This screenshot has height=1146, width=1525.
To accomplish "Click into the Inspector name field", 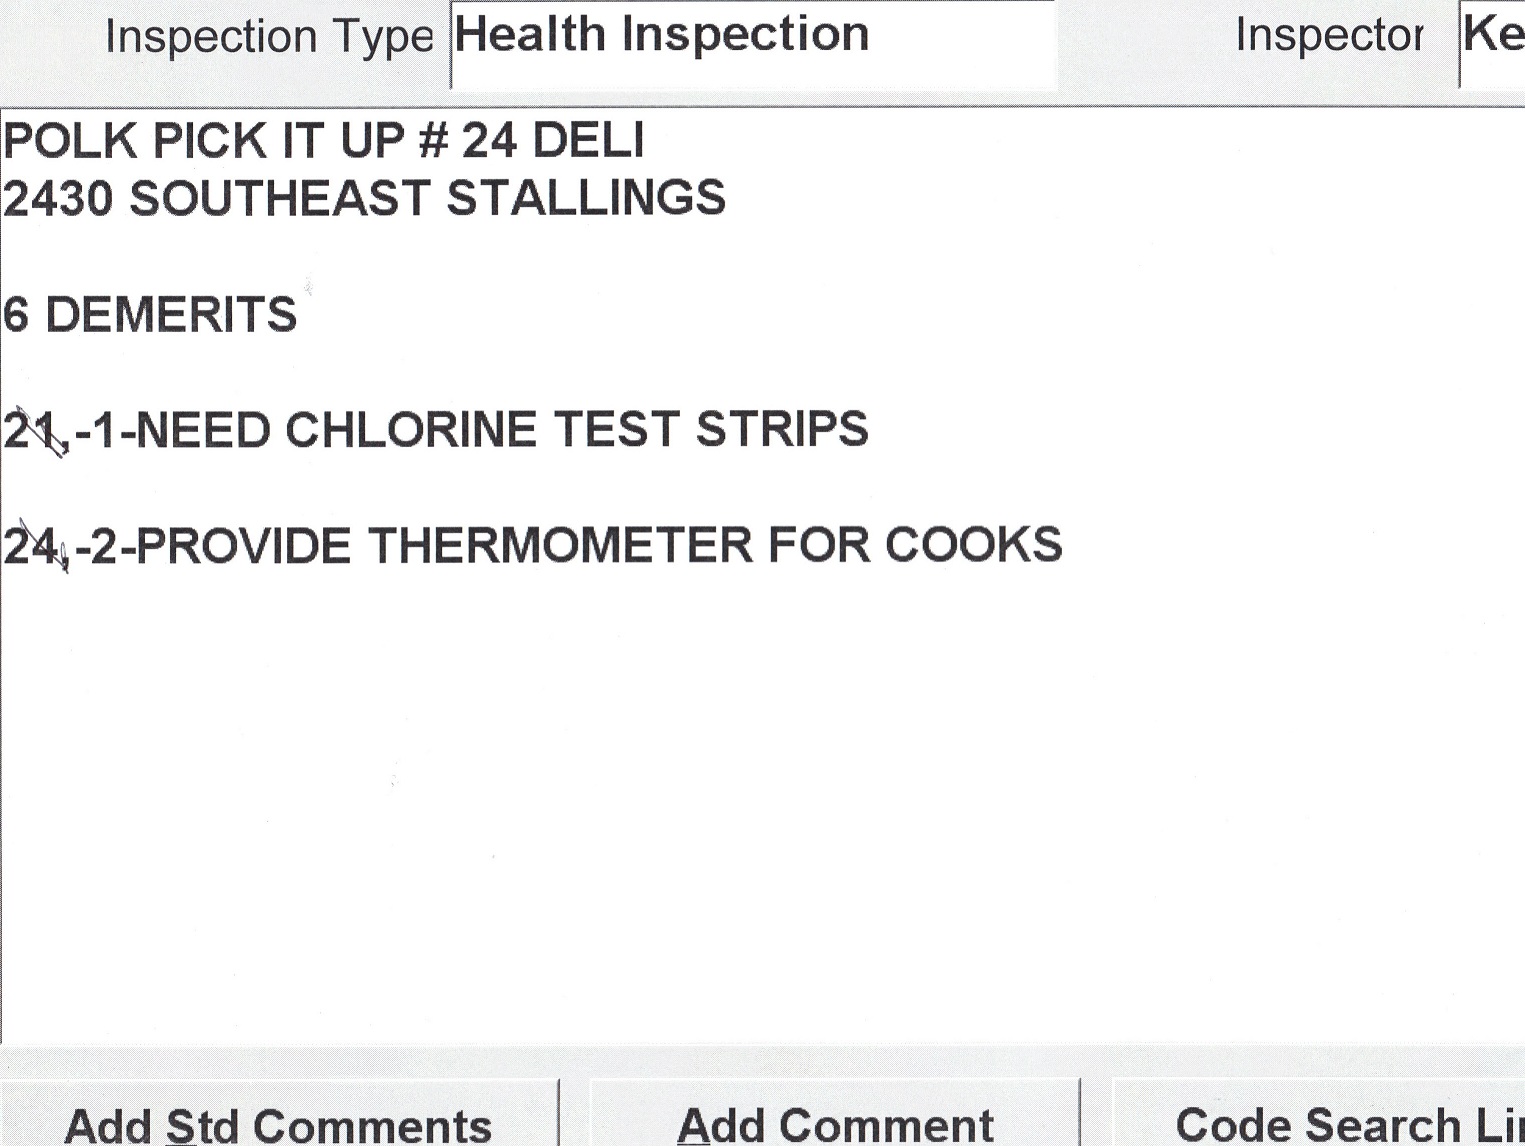I will [1494, 40].
